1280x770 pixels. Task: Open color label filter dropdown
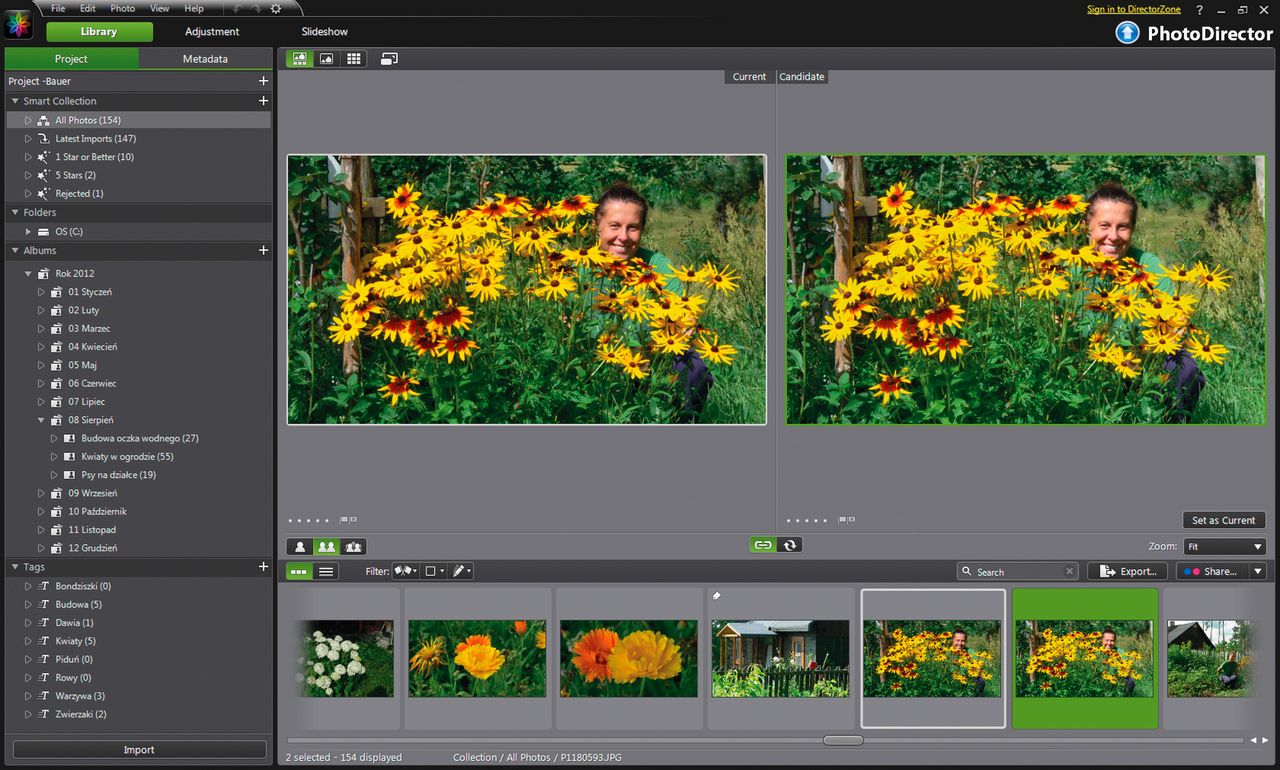pos(434,571)
